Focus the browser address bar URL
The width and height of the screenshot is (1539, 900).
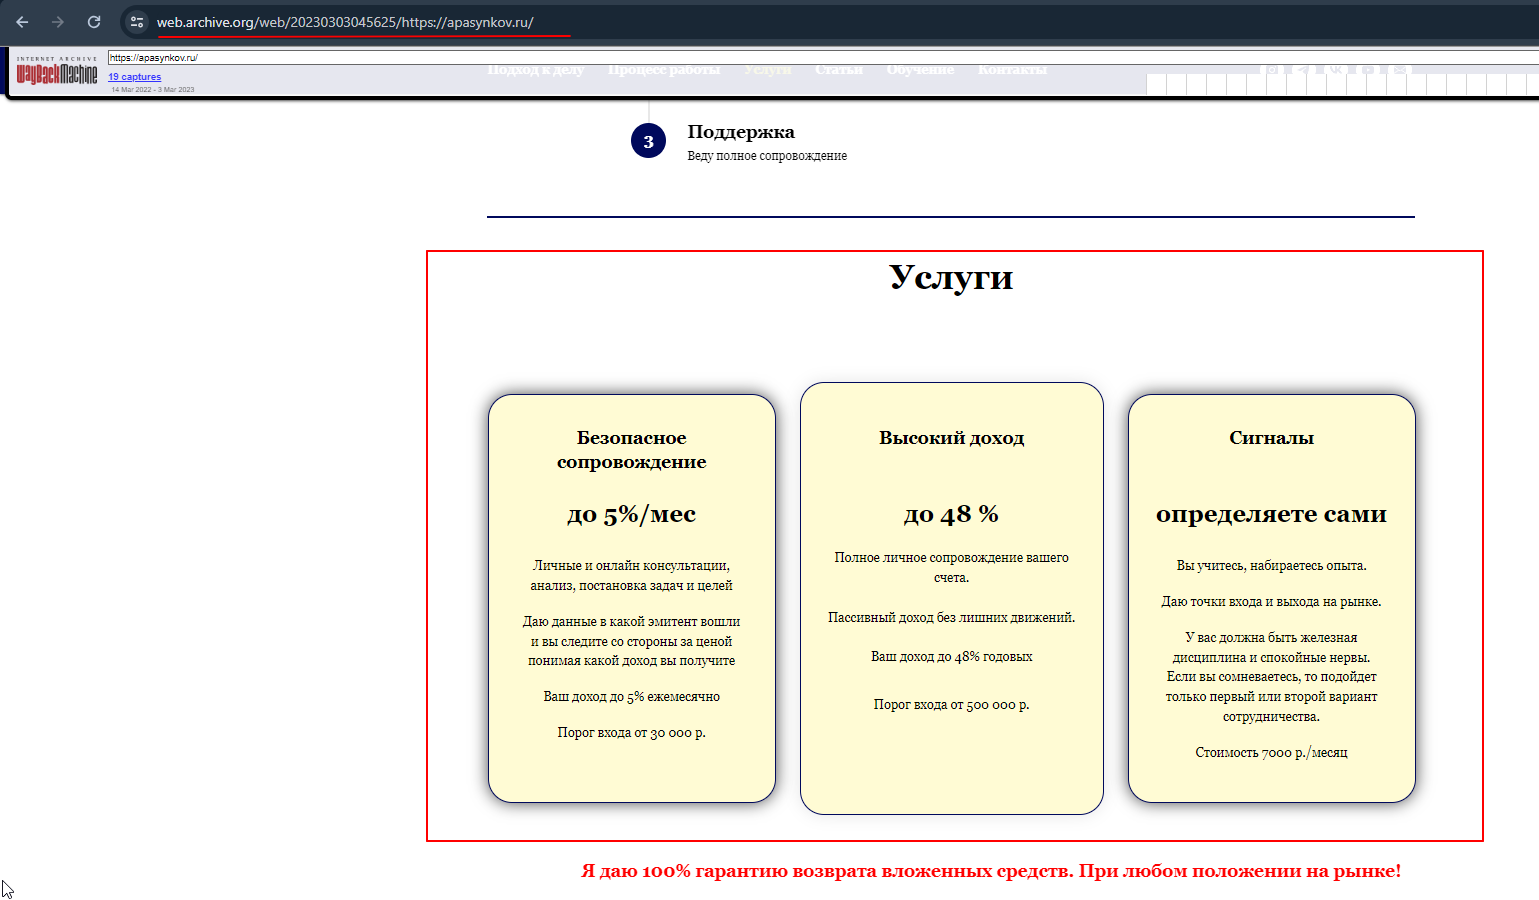[345, 22]
